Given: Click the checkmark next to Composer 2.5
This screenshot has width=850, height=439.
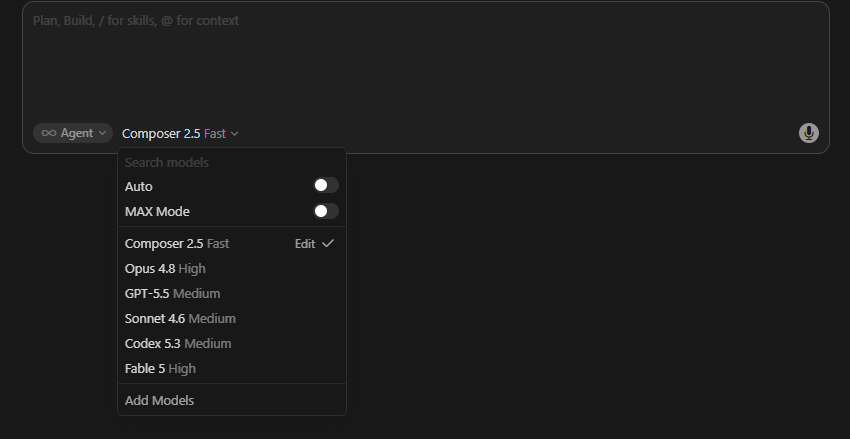Looking at the screenshot, I should (328, 244).
